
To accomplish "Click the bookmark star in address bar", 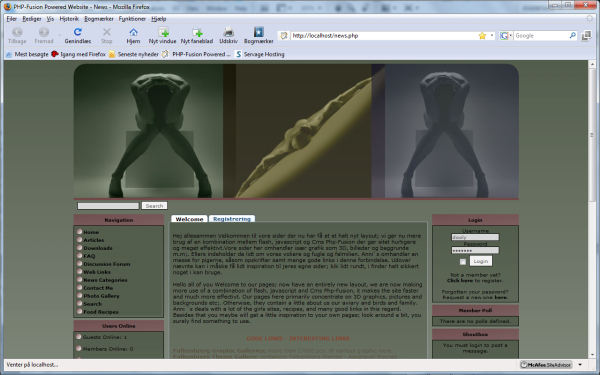I will [482, 36].
